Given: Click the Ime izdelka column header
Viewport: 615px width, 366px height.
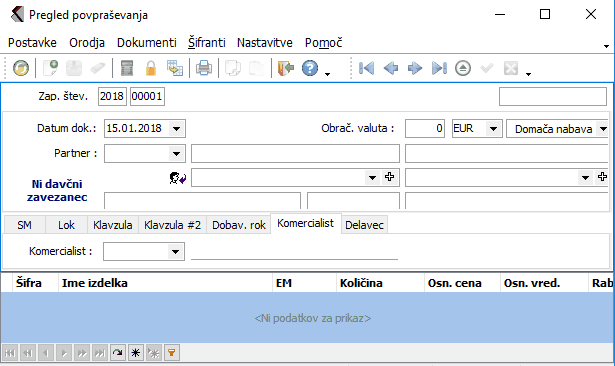Looking at the screenshot, I should click(x=165, y=283).
